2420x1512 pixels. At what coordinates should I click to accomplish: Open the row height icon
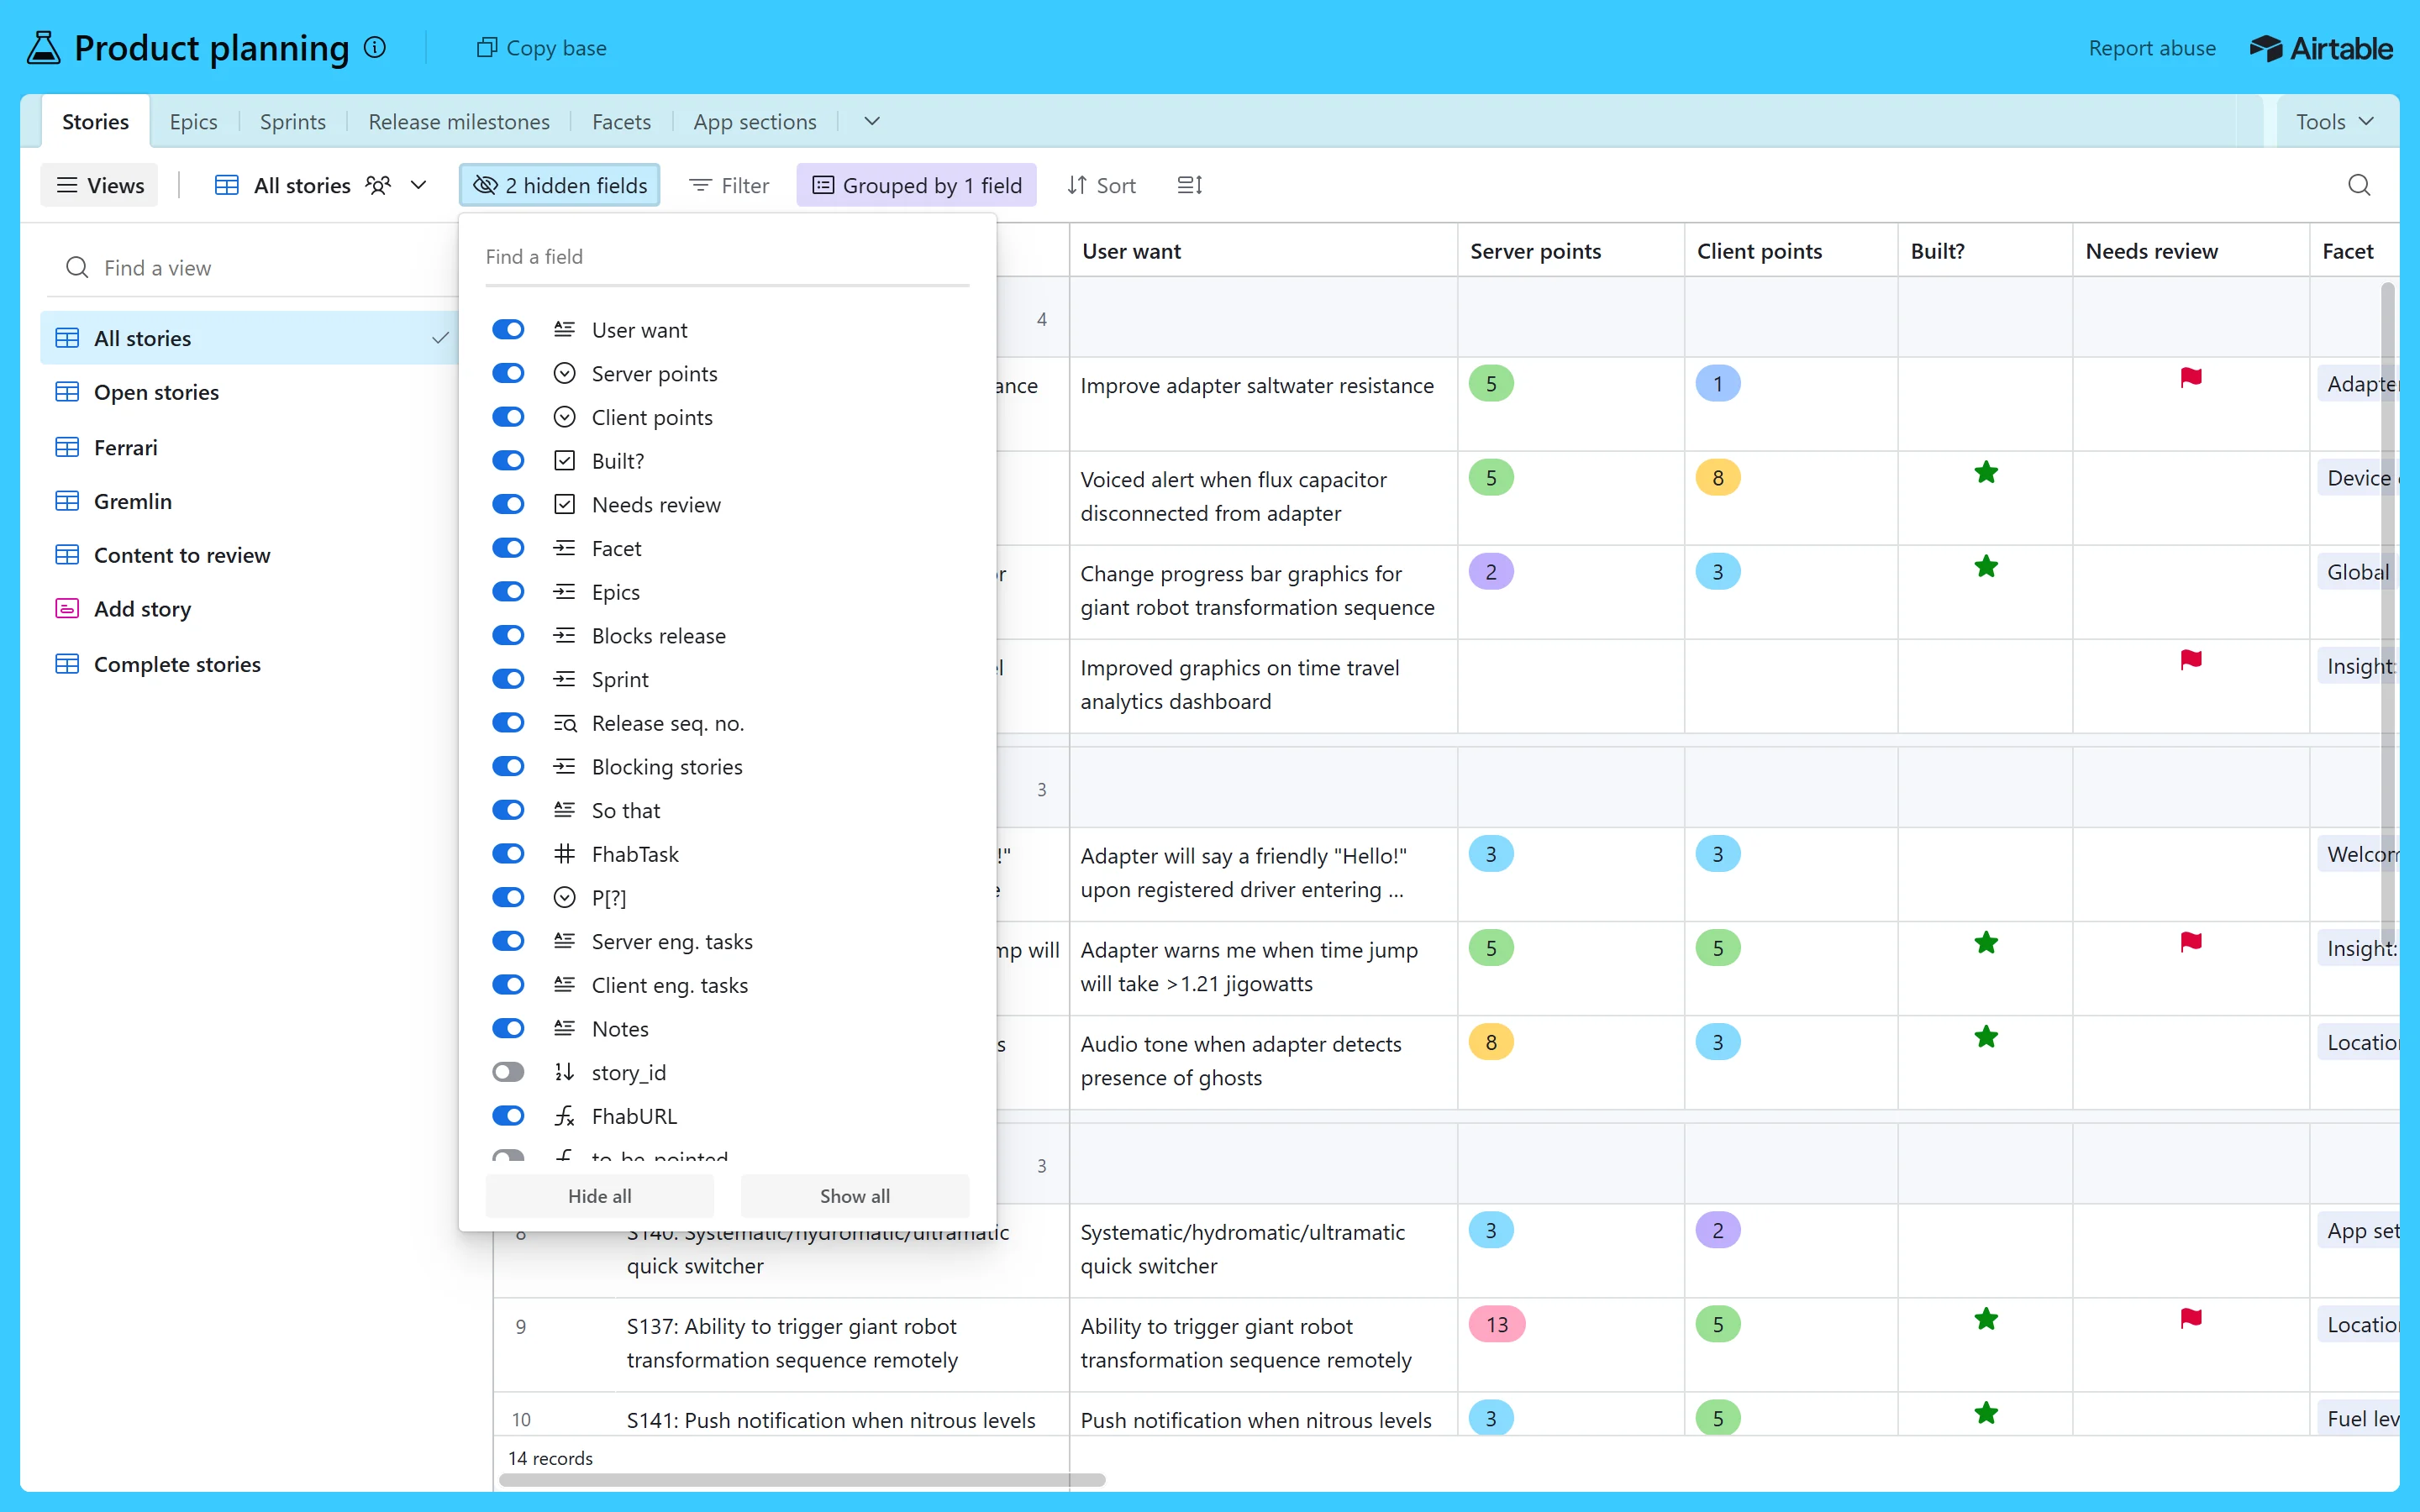(1190, 185)
